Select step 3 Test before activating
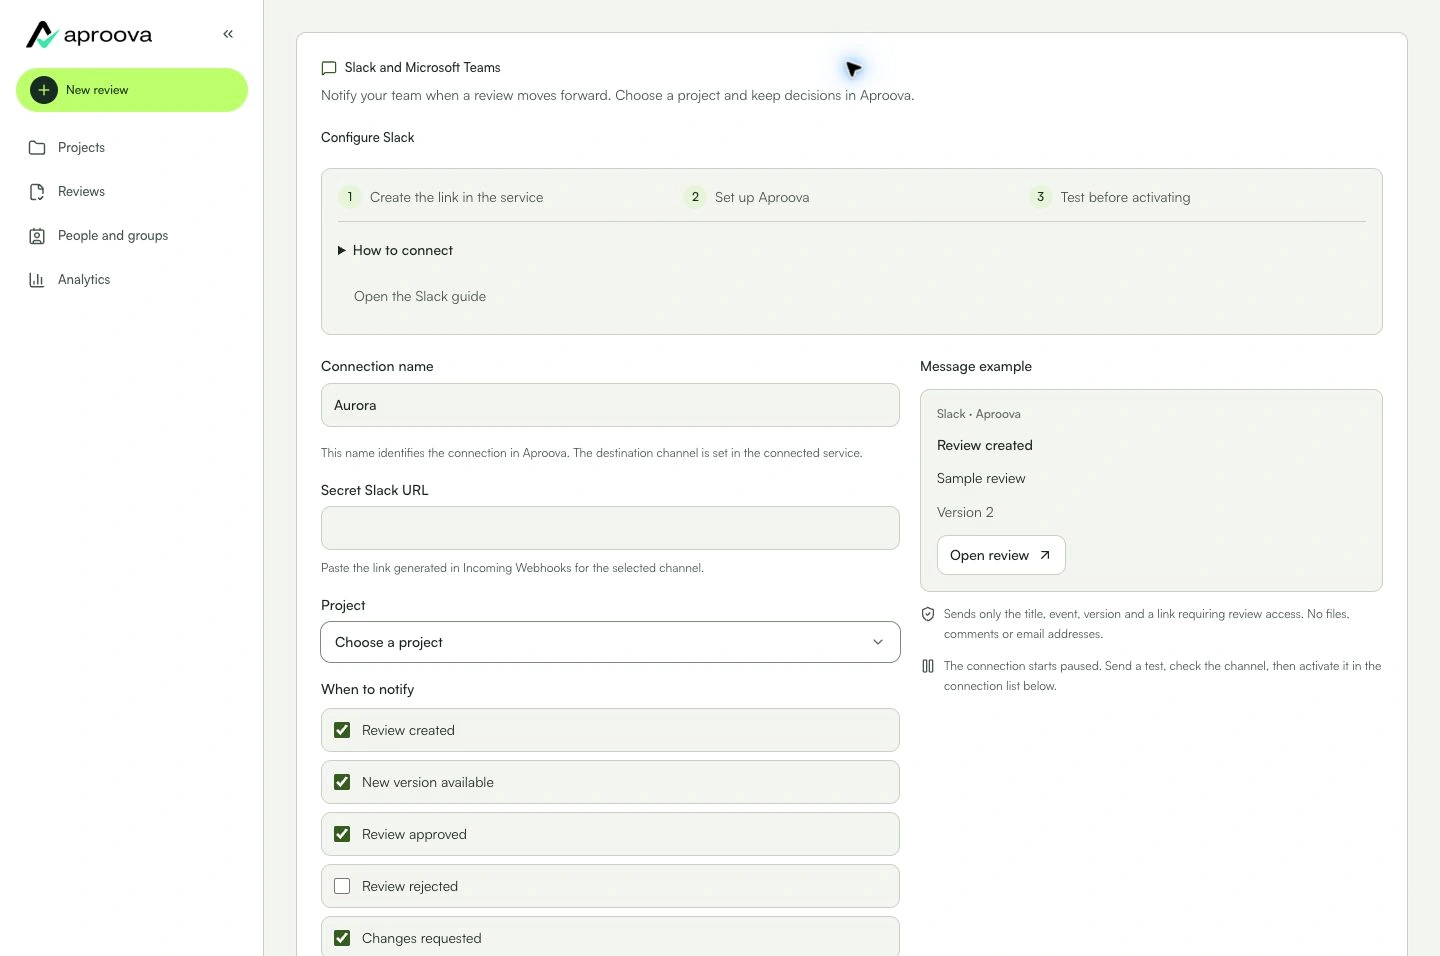 pyautogui.click(x=1110, y=197)
